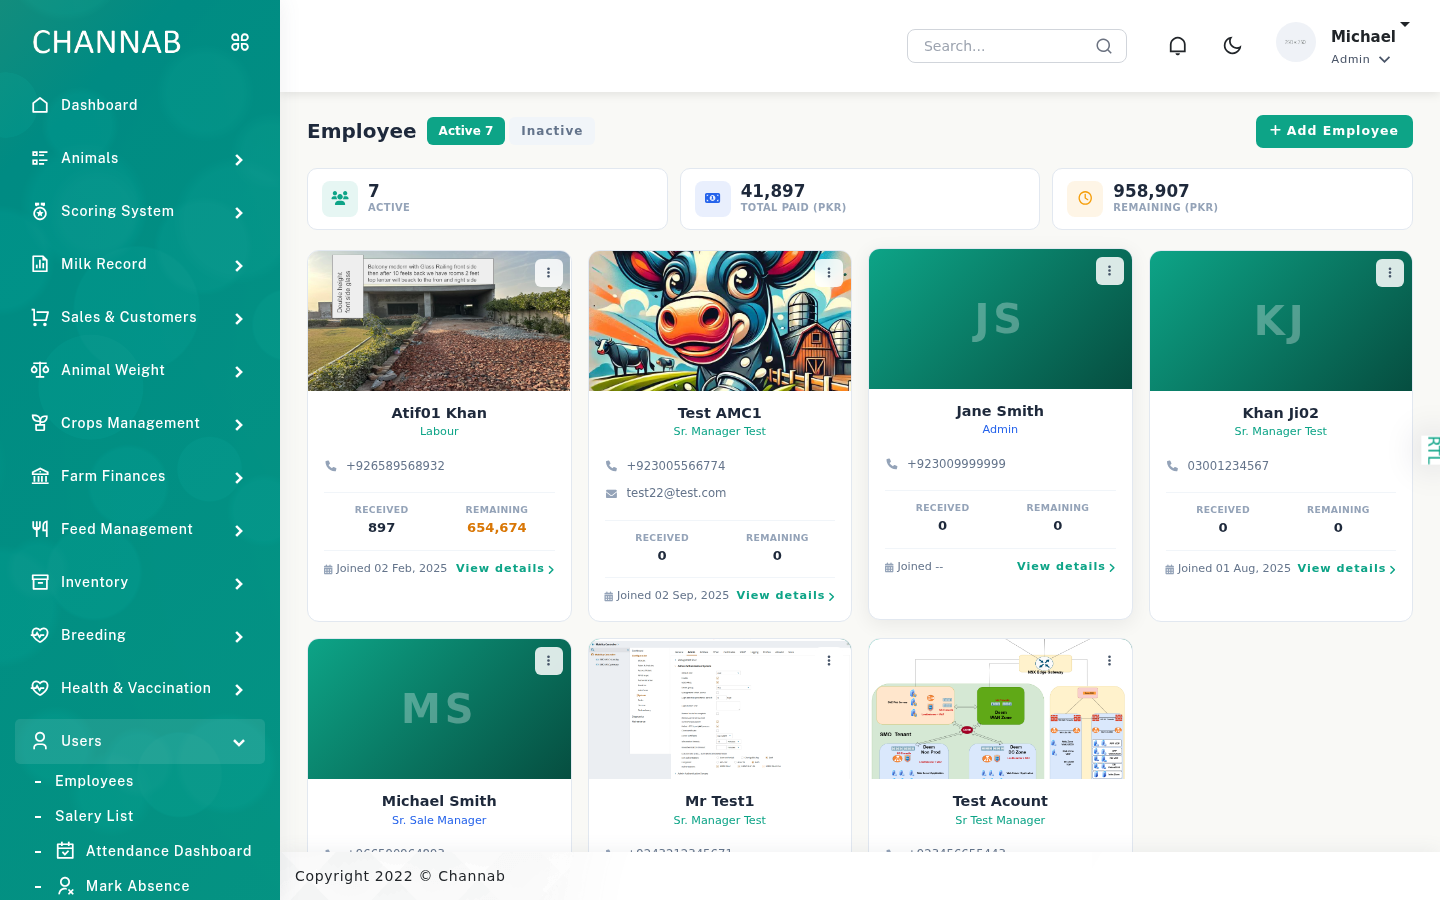Screen dimensions: 1440x900
Task: Click the caret next to Michael
Action: 1405,24
